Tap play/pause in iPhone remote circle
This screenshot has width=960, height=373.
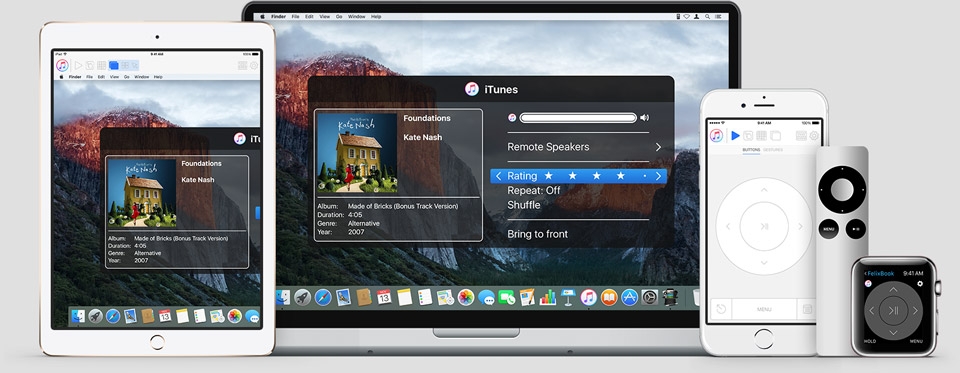764,226
